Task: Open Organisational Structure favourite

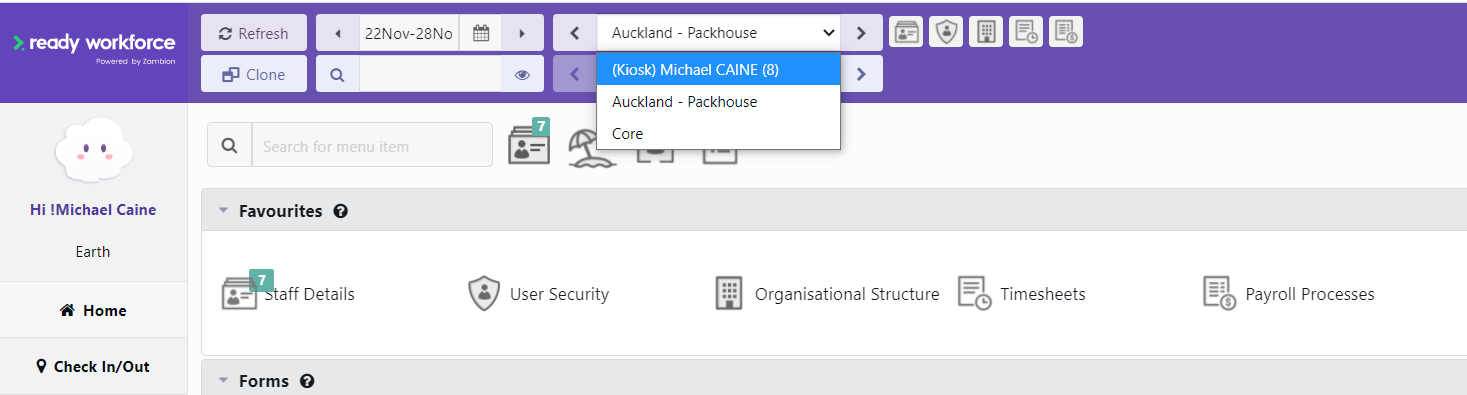Action: pyautogui.click(x=827, y=294)
